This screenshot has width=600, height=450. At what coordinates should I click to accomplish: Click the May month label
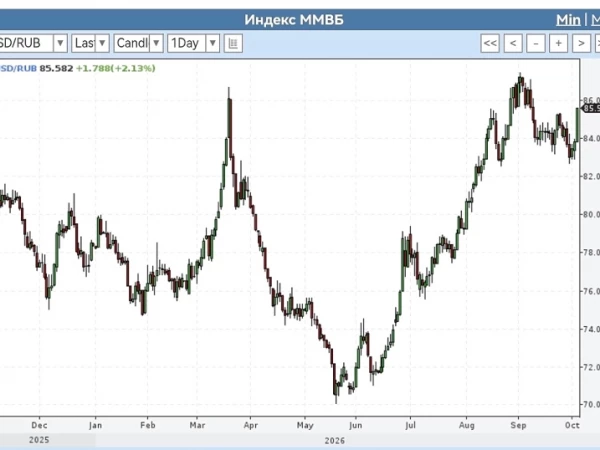[305, 425]
